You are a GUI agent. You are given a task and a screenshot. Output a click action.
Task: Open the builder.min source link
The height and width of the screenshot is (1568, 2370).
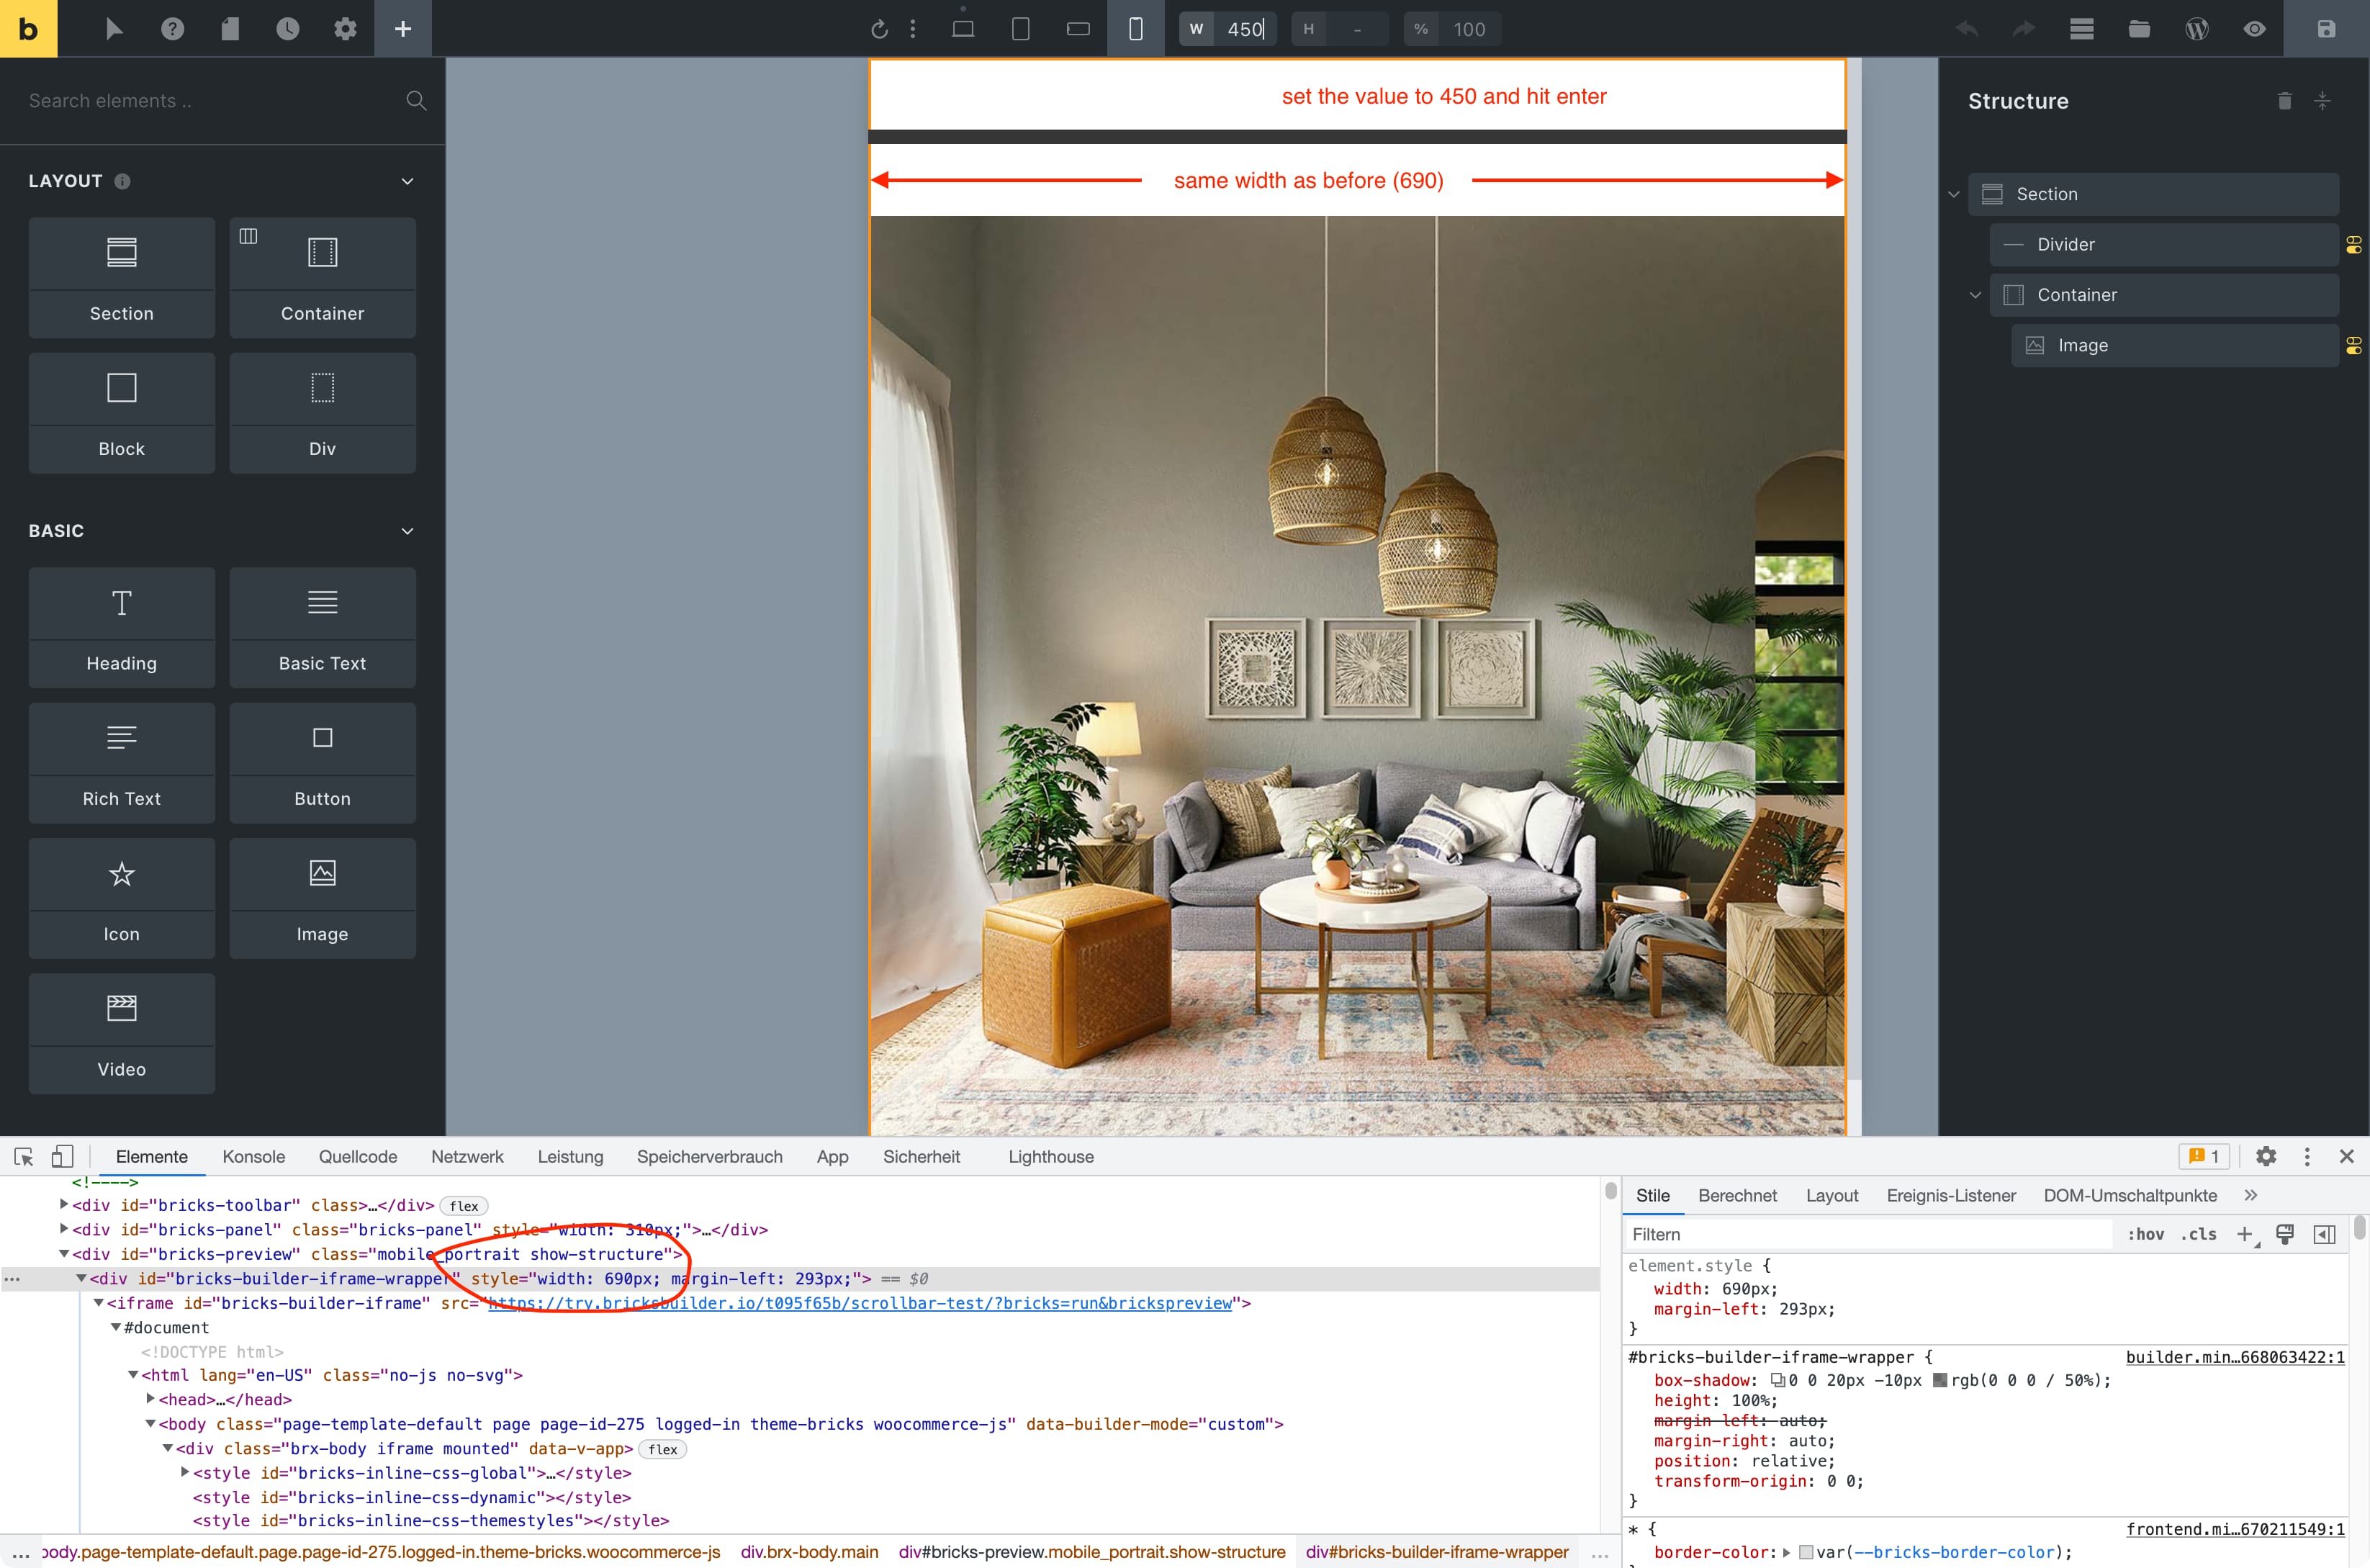pos(2235,1357)
